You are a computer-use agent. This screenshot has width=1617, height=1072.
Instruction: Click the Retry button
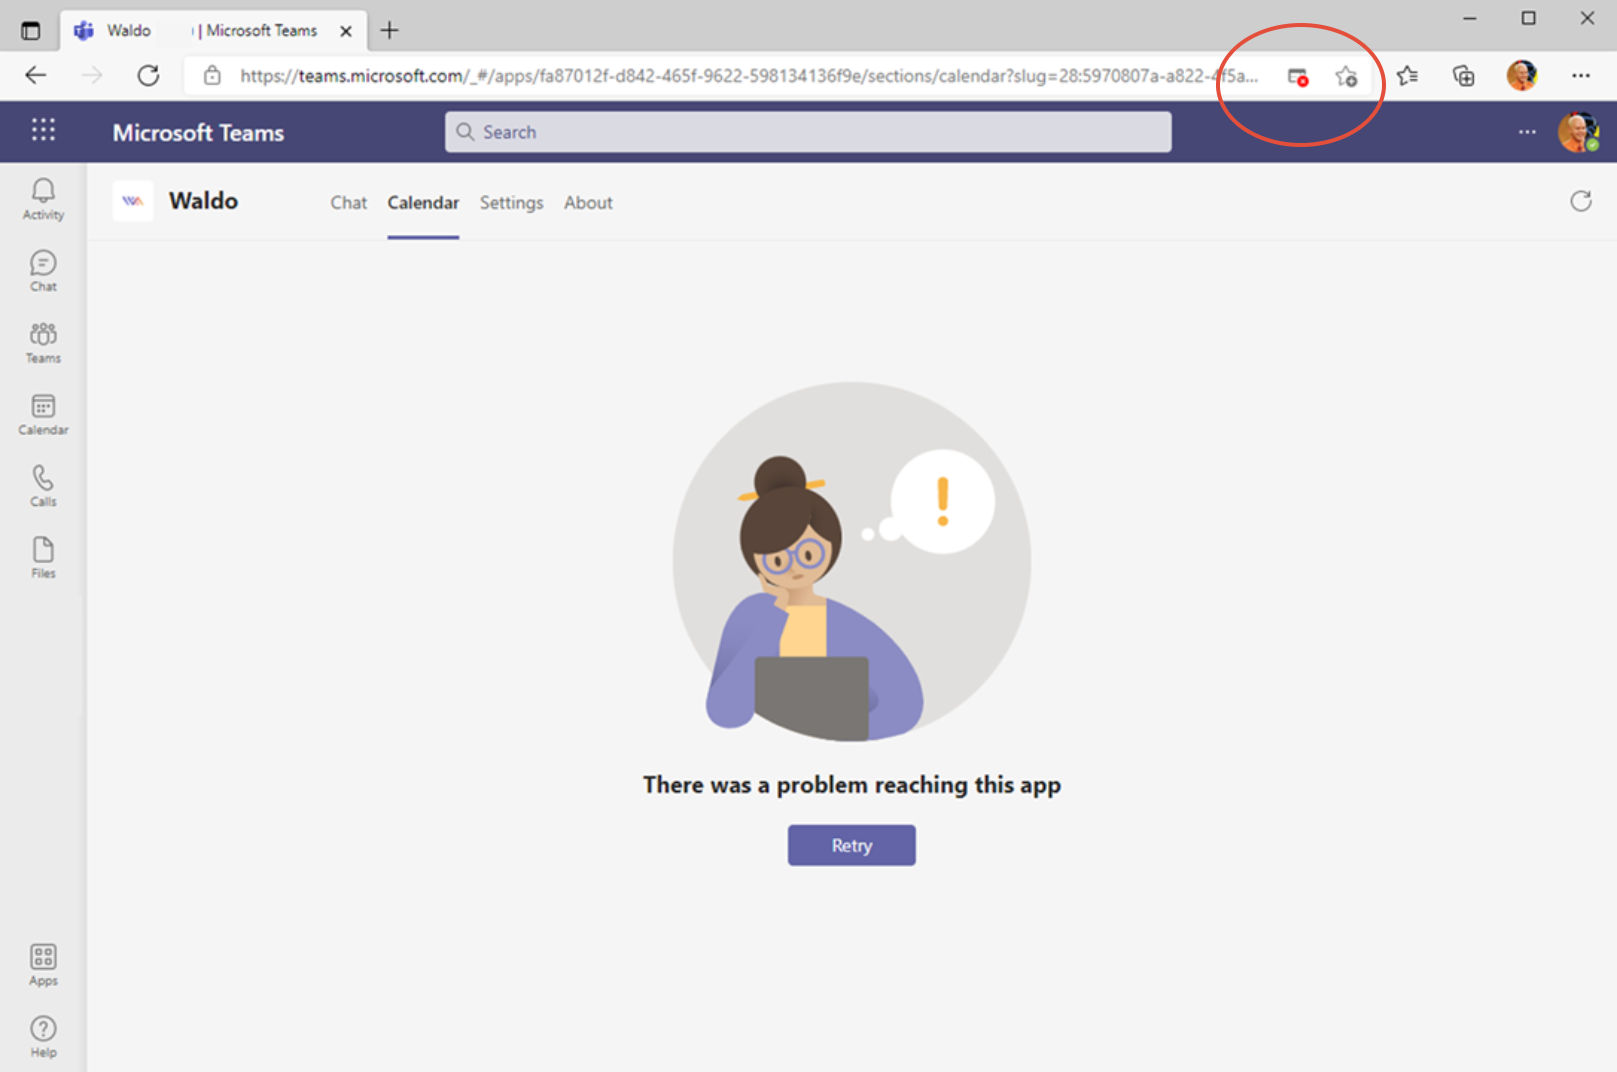[851, 845]
